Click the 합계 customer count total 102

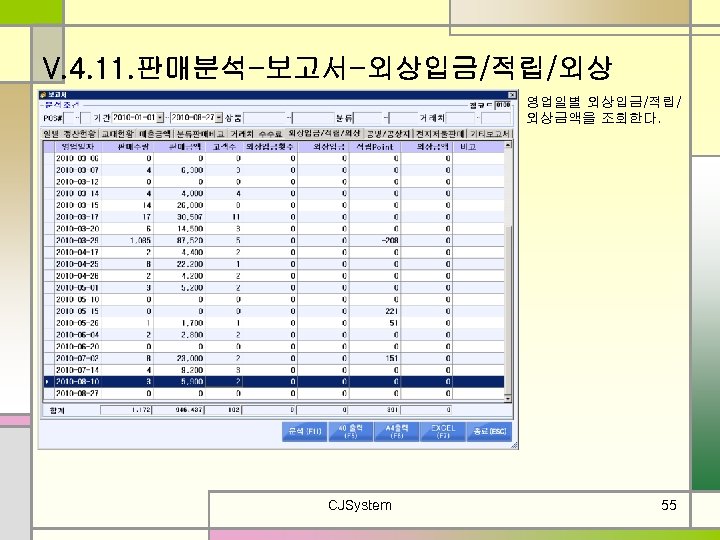pyautogui.click(x=223, y=410)
